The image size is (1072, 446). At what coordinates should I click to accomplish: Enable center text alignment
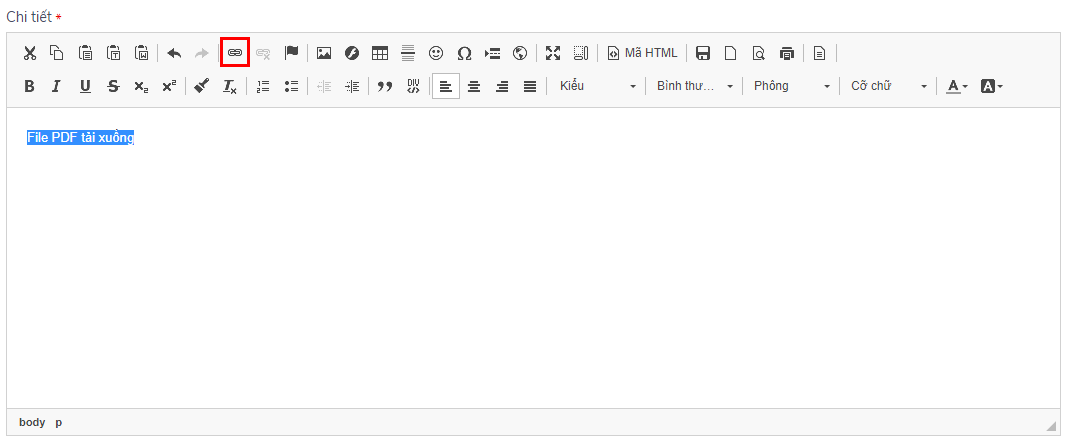click(x=474, y=87)
